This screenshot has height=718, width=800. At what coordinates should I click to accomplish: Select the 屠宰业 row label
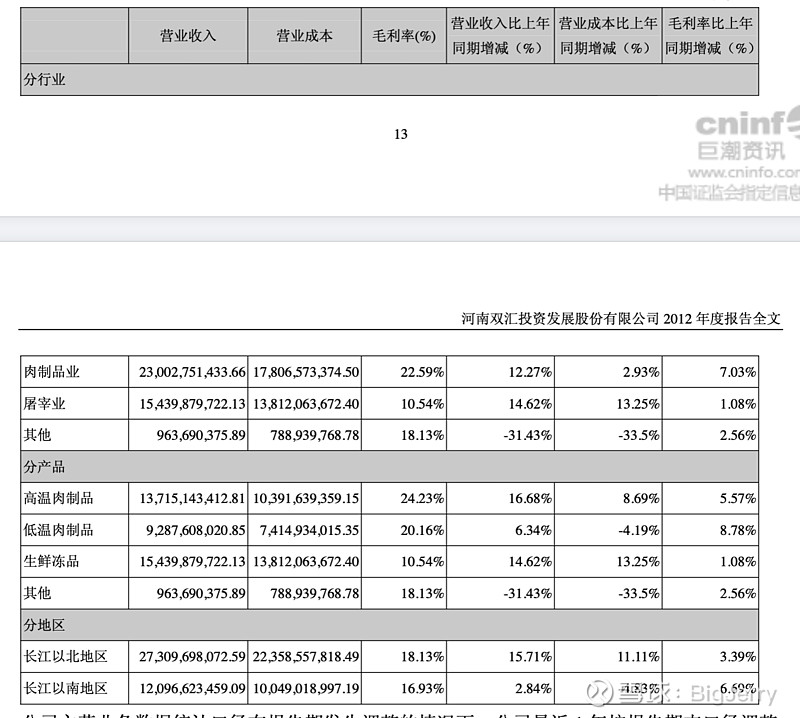[x=44, y=404]
